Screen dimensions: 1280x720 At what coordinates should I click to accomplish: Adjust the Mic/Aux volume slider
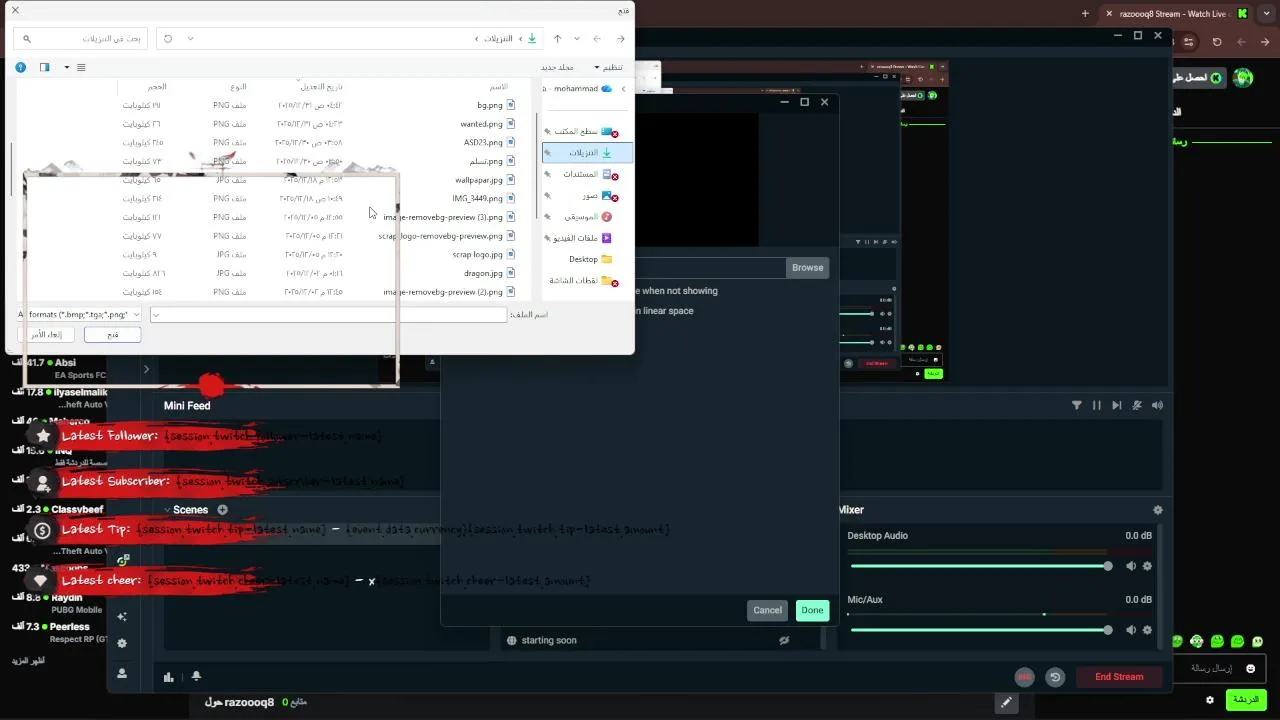point(980,630)
